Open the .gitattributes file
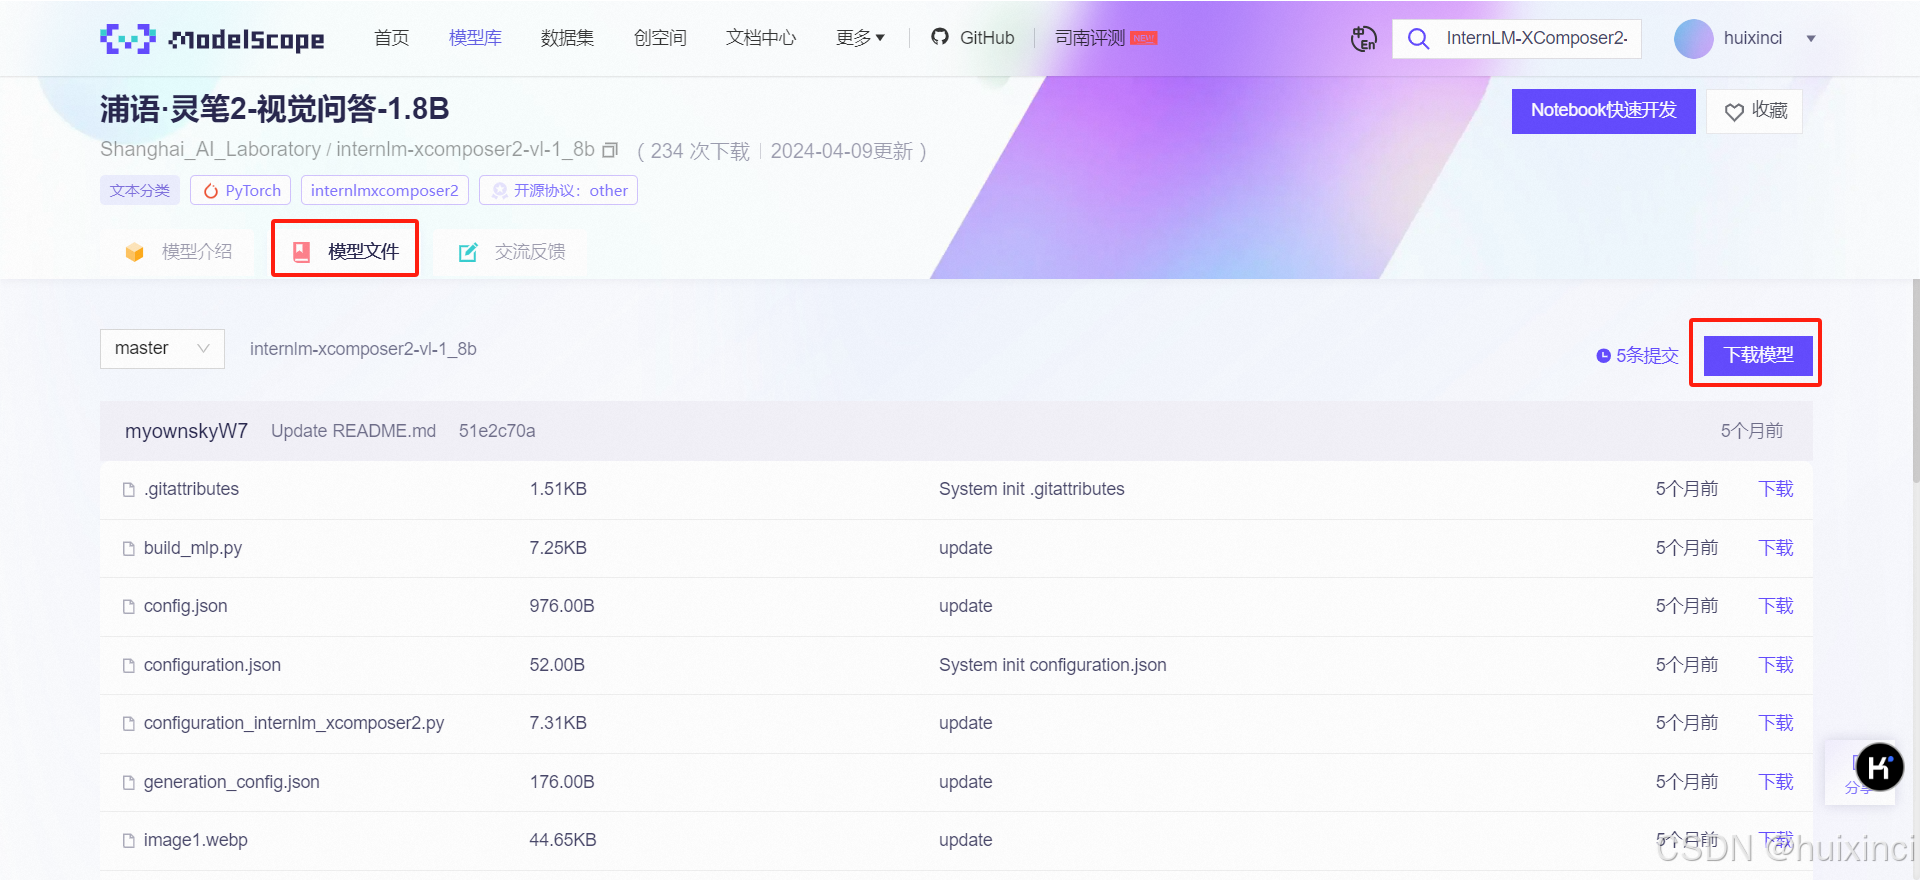The height and width of the screenshot is (880, 1920). [191, 489]
